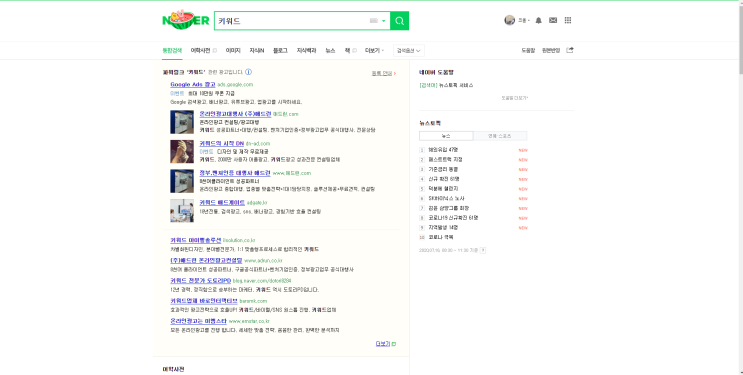Click the green magnifier search button
The height and width of the screenshot is (375, 743).
(x=399, y=21)
